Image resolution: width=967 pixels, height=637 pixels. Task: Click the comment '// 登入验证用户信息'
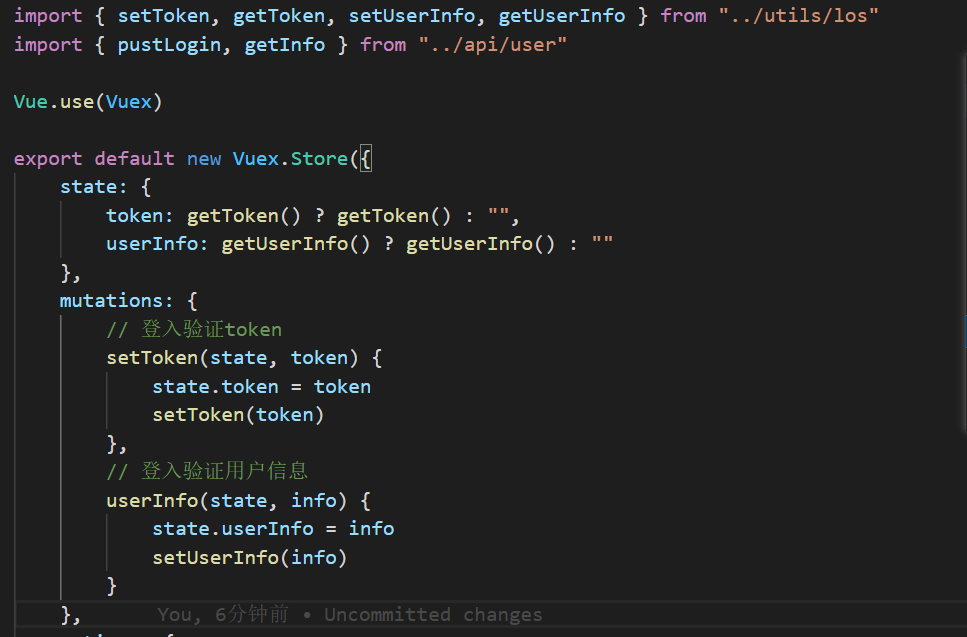[207, 471]
